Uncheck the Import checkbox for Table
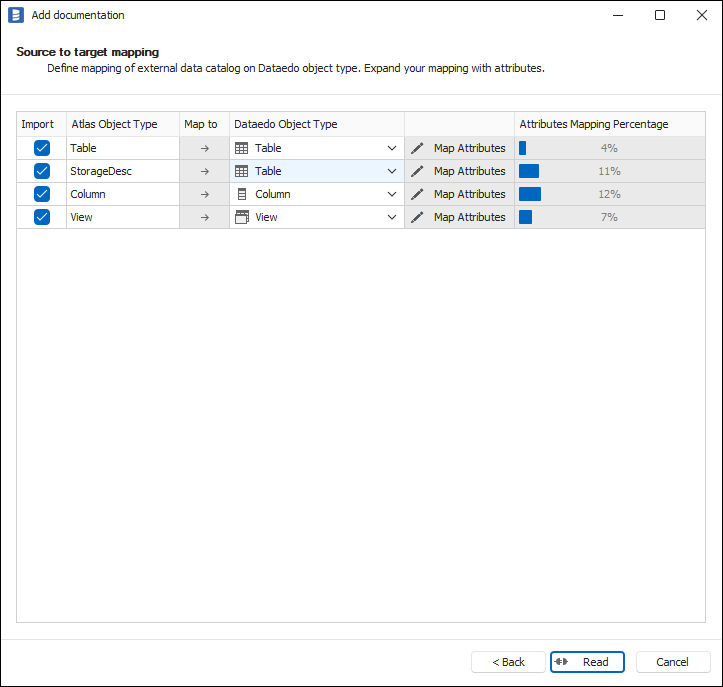723x687 pixels. pos(42,148)
